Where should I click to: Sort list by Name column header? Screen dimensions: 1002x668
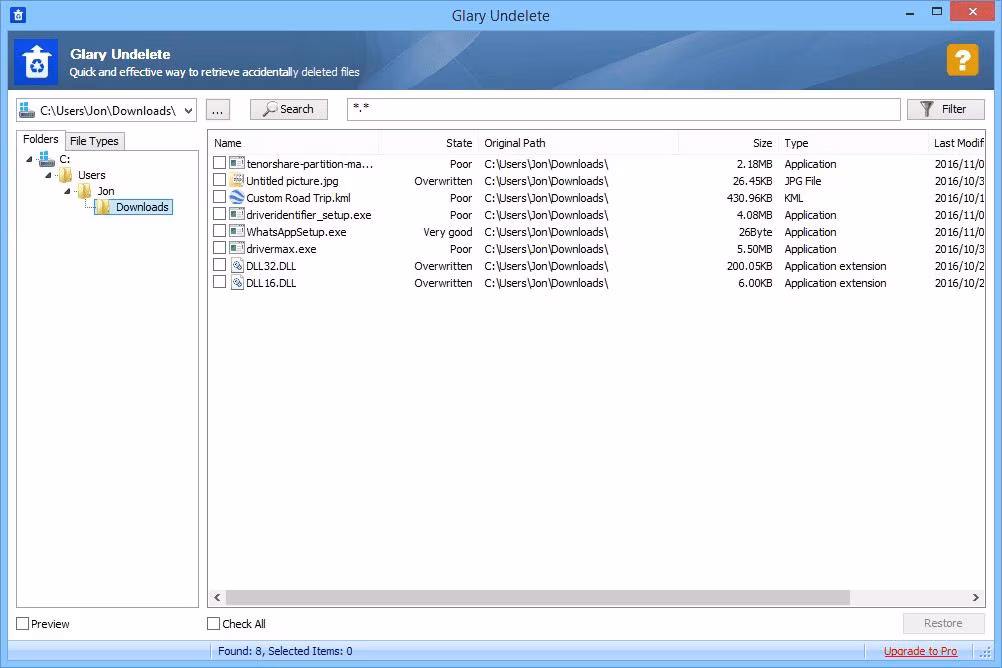click(293, 143)
